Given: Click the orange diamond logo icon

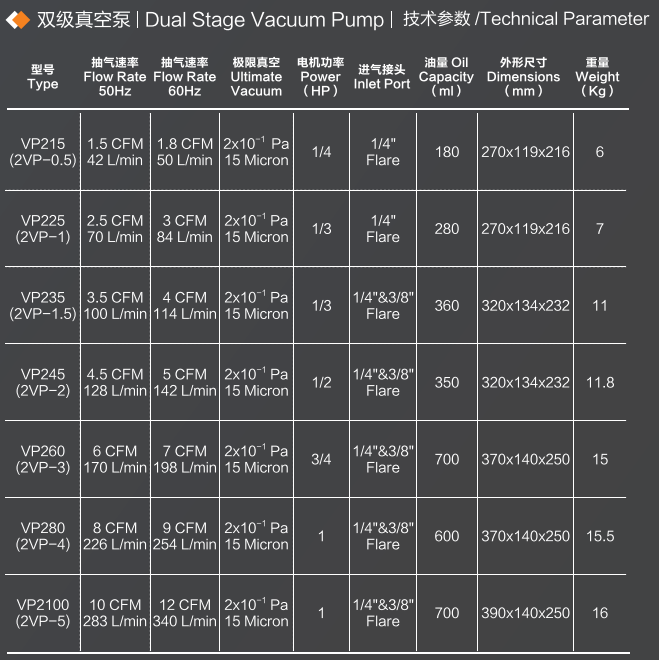Looking at the screenshot, I should (x=18, y=21).
